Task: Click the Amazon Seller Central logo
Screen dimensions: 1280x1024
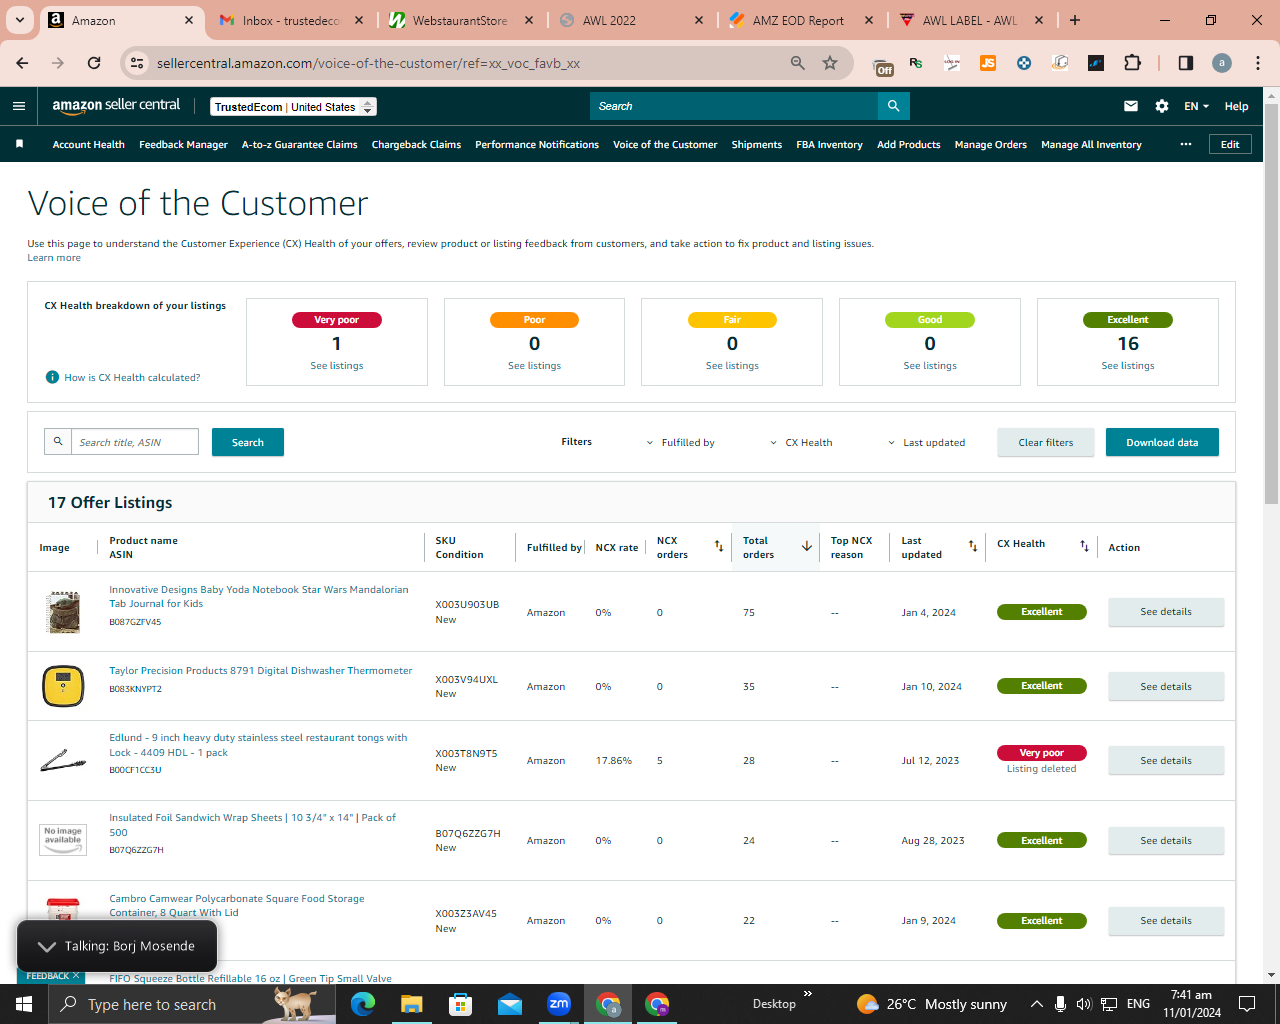Action: 116,106
